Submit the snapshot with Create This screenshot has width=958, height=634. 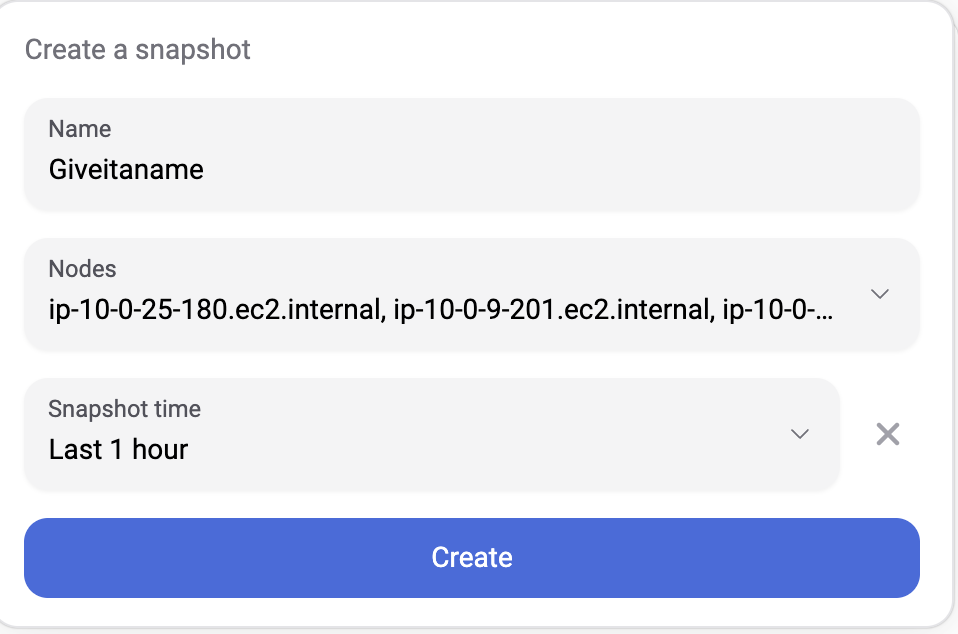[472, 558]
